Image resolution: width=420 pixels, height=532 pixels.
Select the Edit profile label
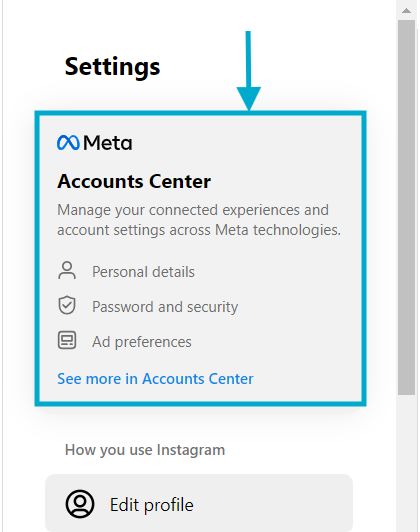pyautogui.click(x=152, y=505)
